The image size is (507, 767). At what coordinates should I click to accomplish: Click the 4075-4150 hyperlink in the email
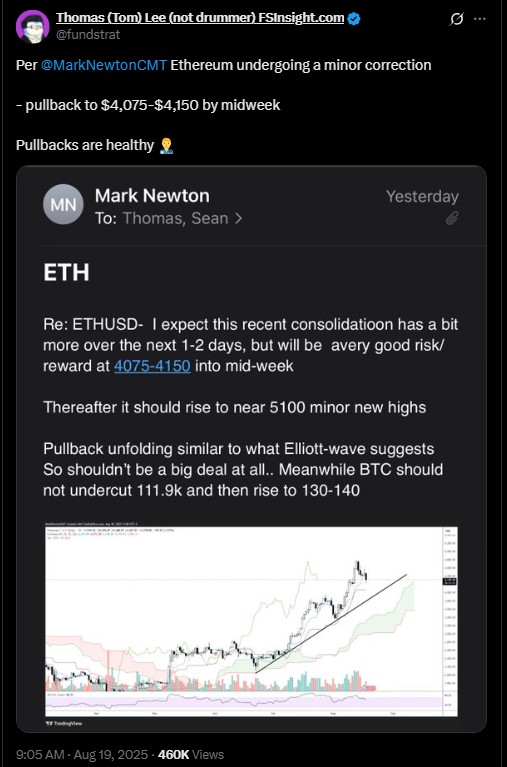[x=152, y=366]
